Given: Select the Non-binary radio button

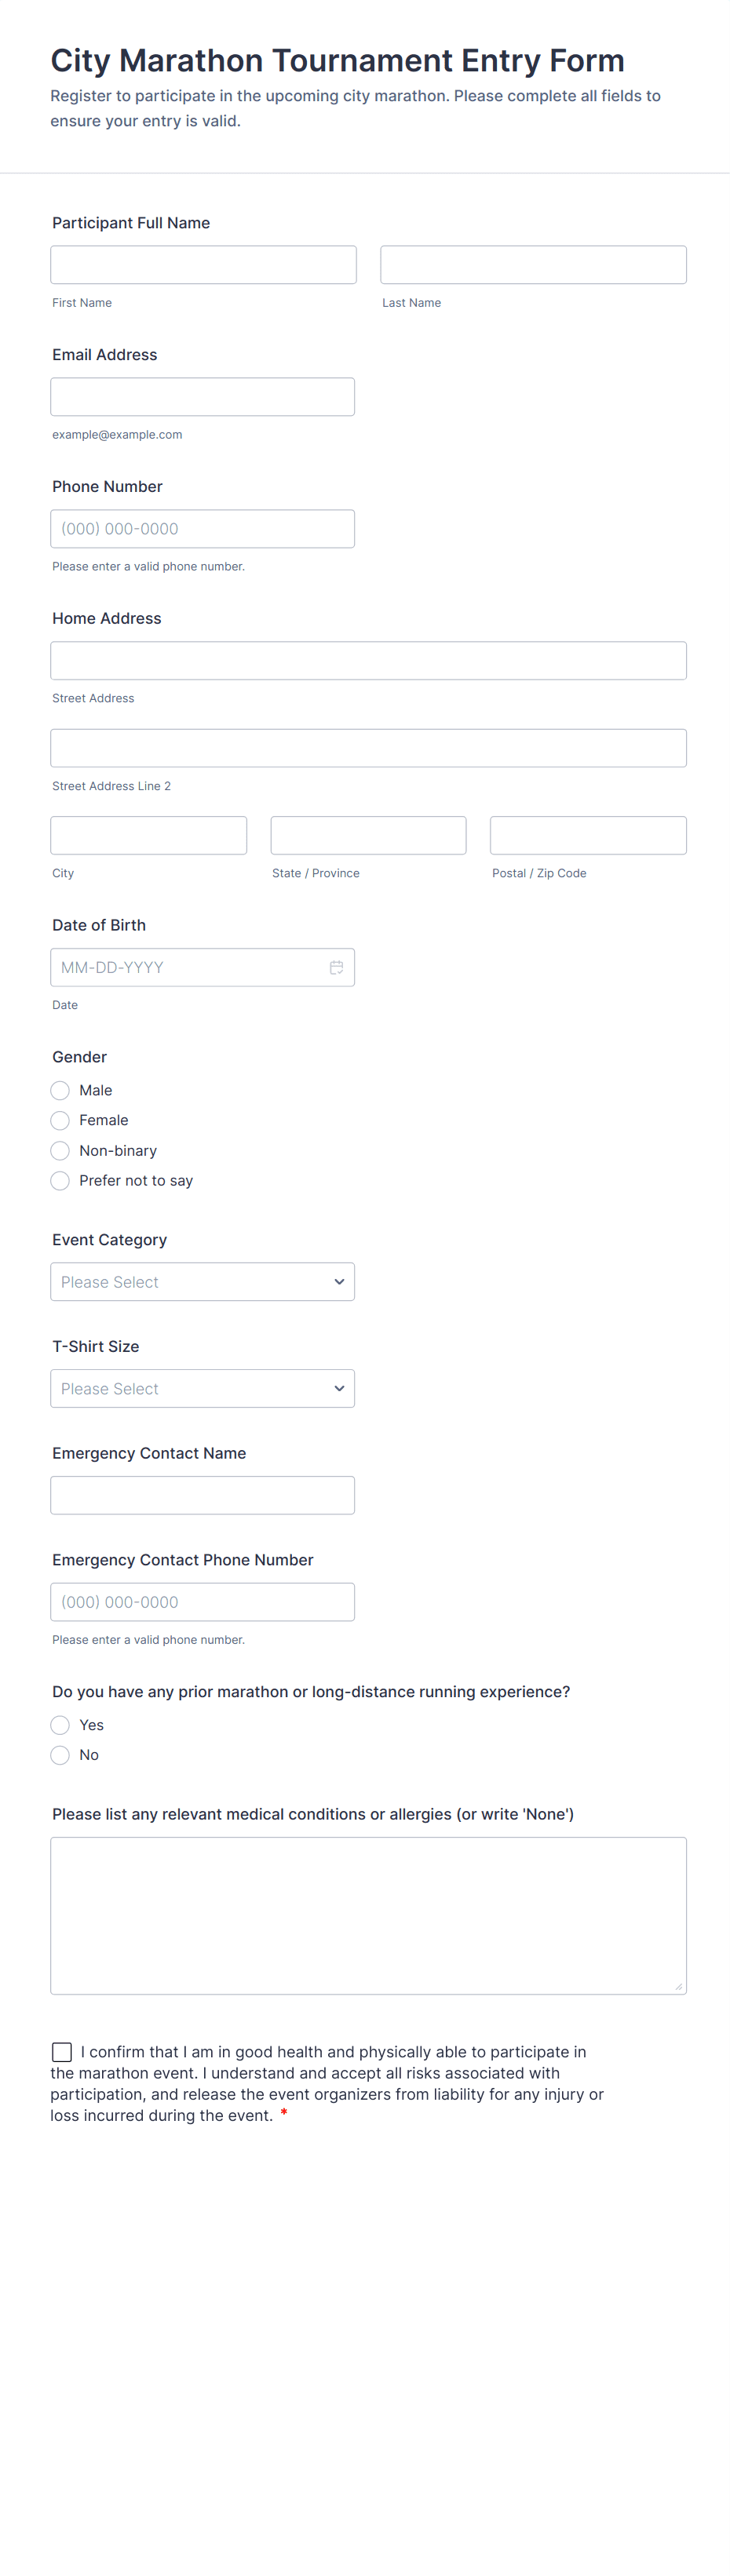Looking at the screenshot, I should point(61,1151).
